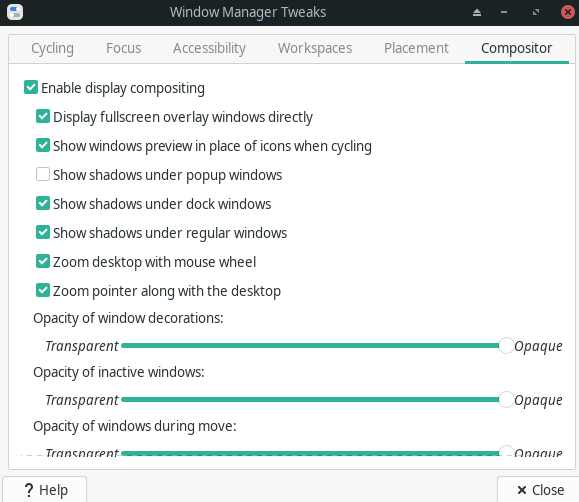Enable Show shadows under popup windows
The width and height of the screenshot is (579, 502).
point(43,174)
